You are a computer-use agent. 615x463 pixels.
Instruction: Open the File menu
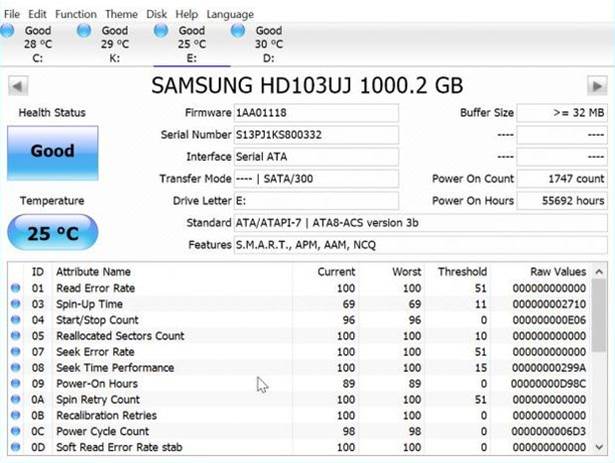pos(12,14)
